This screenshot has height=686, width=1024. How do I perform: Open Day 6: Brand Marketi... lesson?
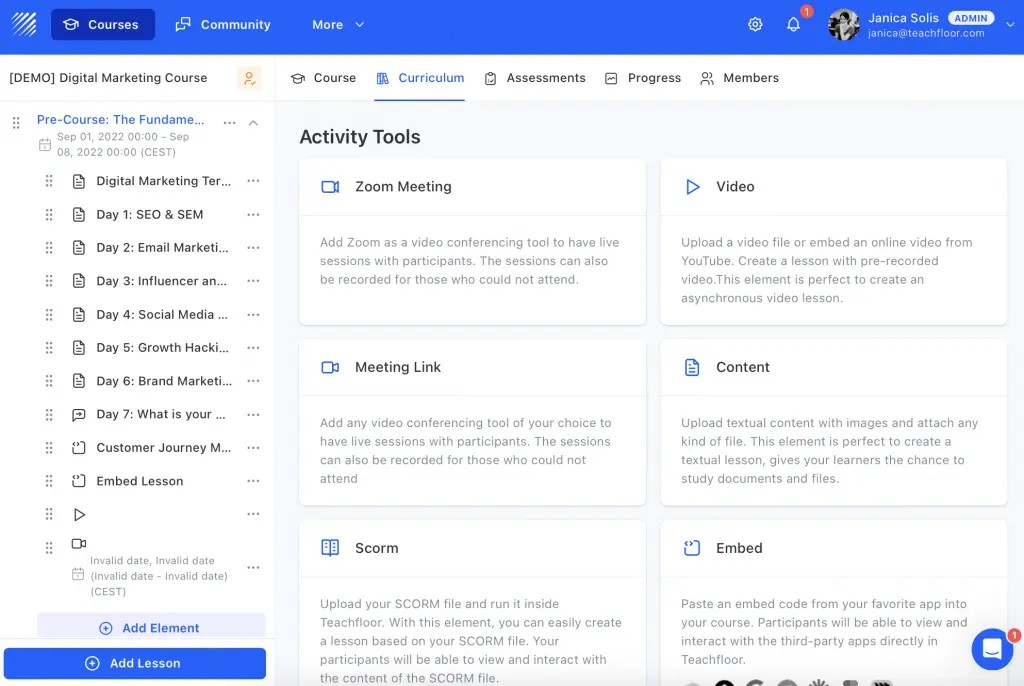[x=164, y=381]
